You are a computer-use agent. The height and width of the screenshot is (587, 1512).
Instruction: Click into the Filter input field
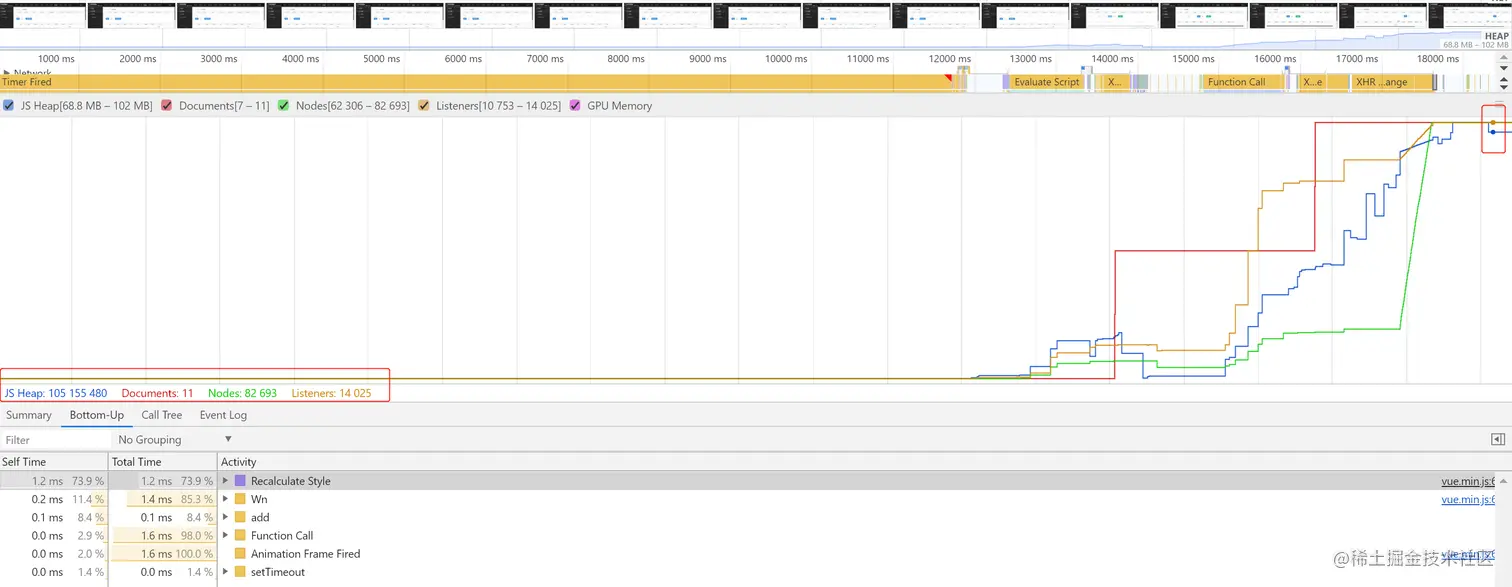(55, 439)
